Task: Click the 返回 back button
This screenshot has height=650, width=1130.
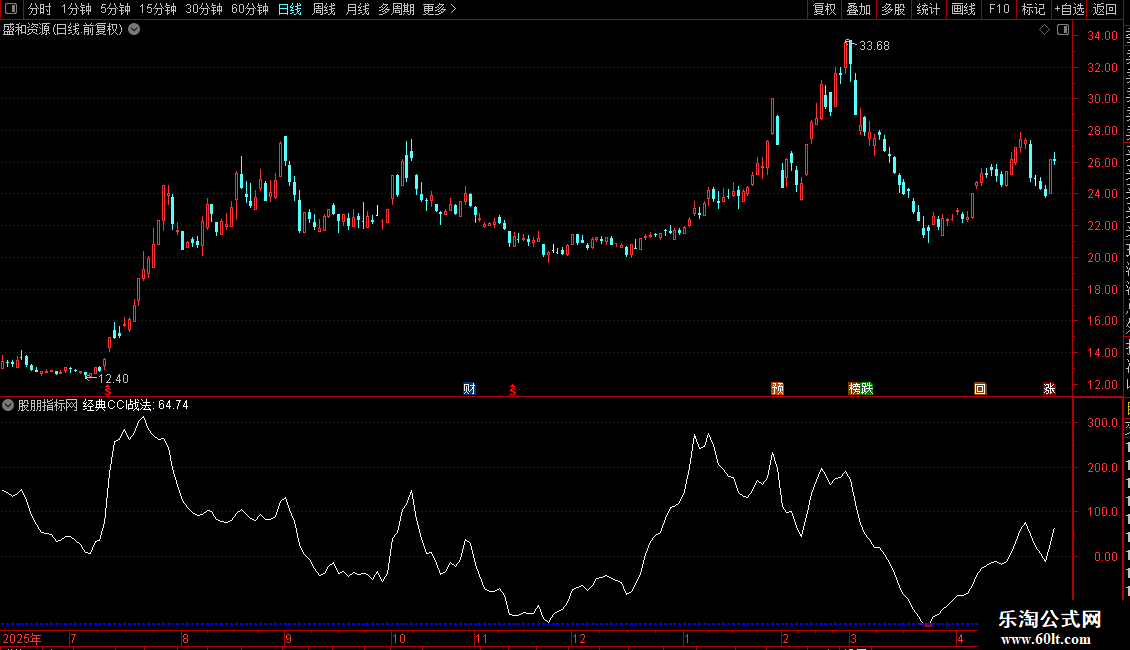Action: (1105, 9)
